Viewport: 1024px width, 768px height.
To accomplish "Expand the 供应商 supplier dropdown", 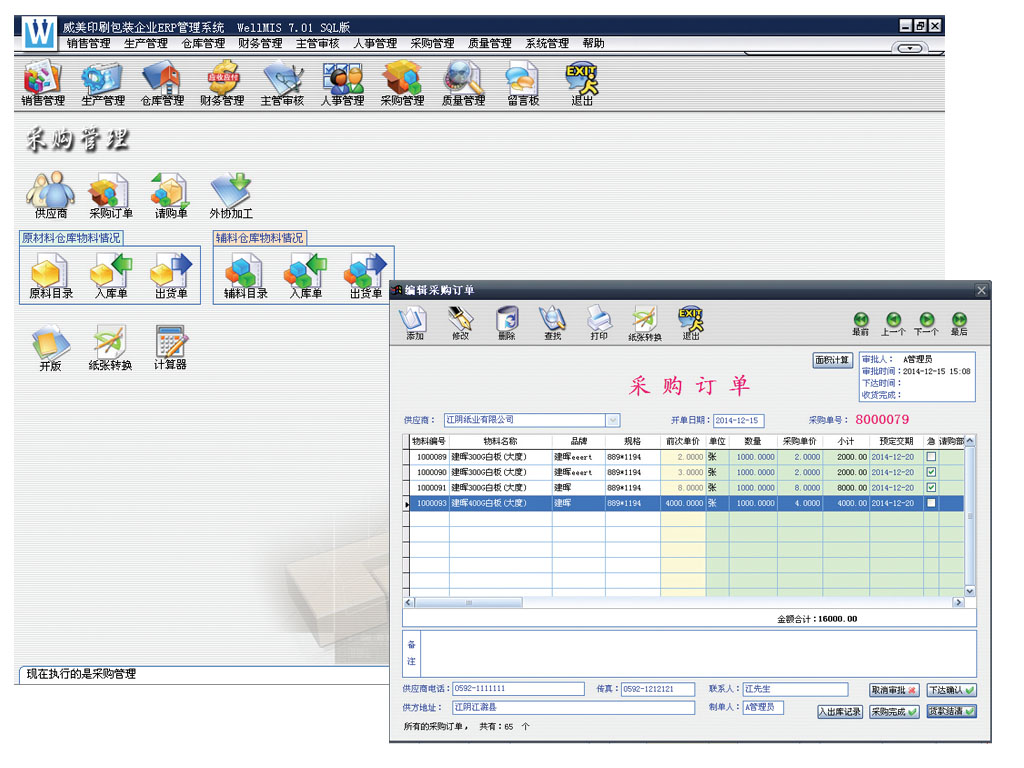I will [613, 420].
